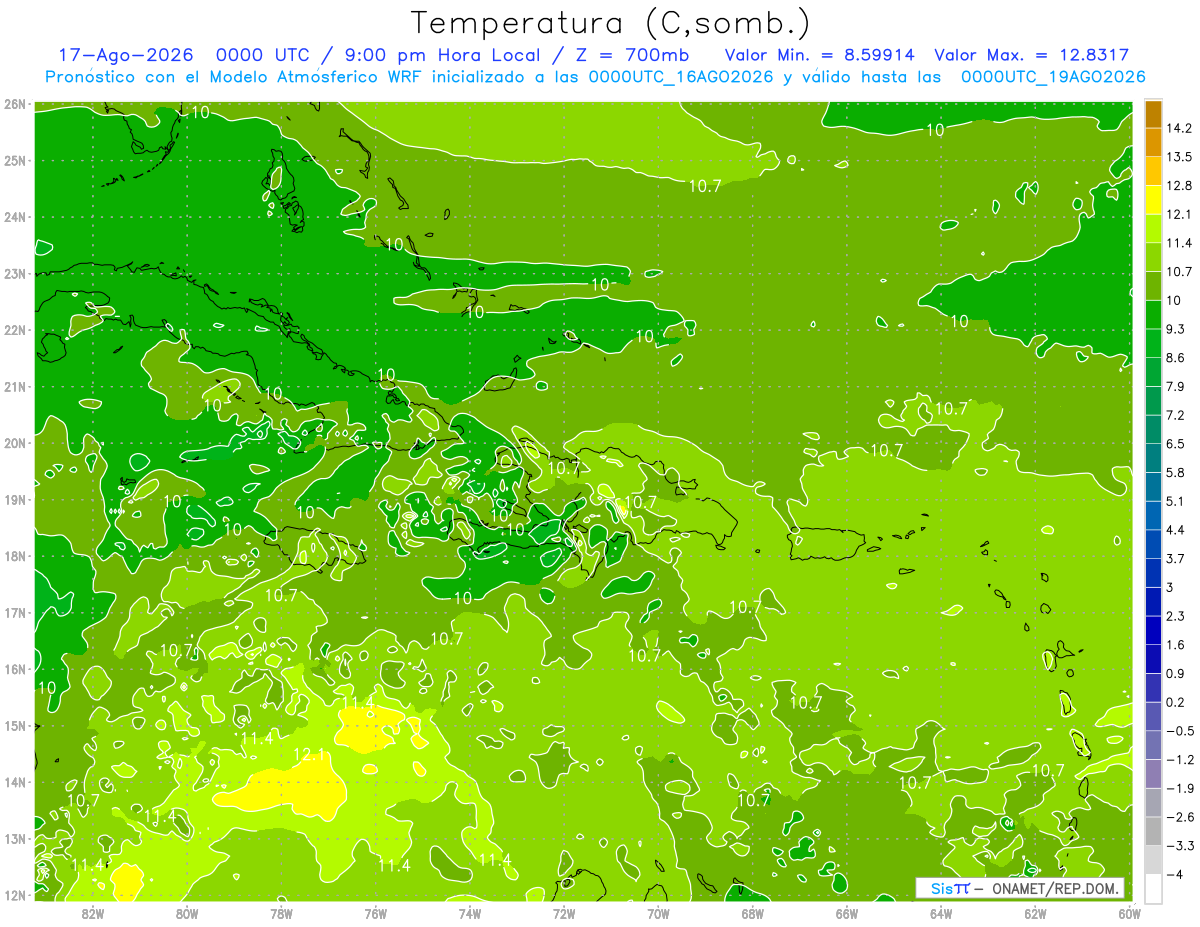This screenshot has width=1200, height=927.
Task: Click the colorbar legend label 0.2
Action: coord(1177,702)
